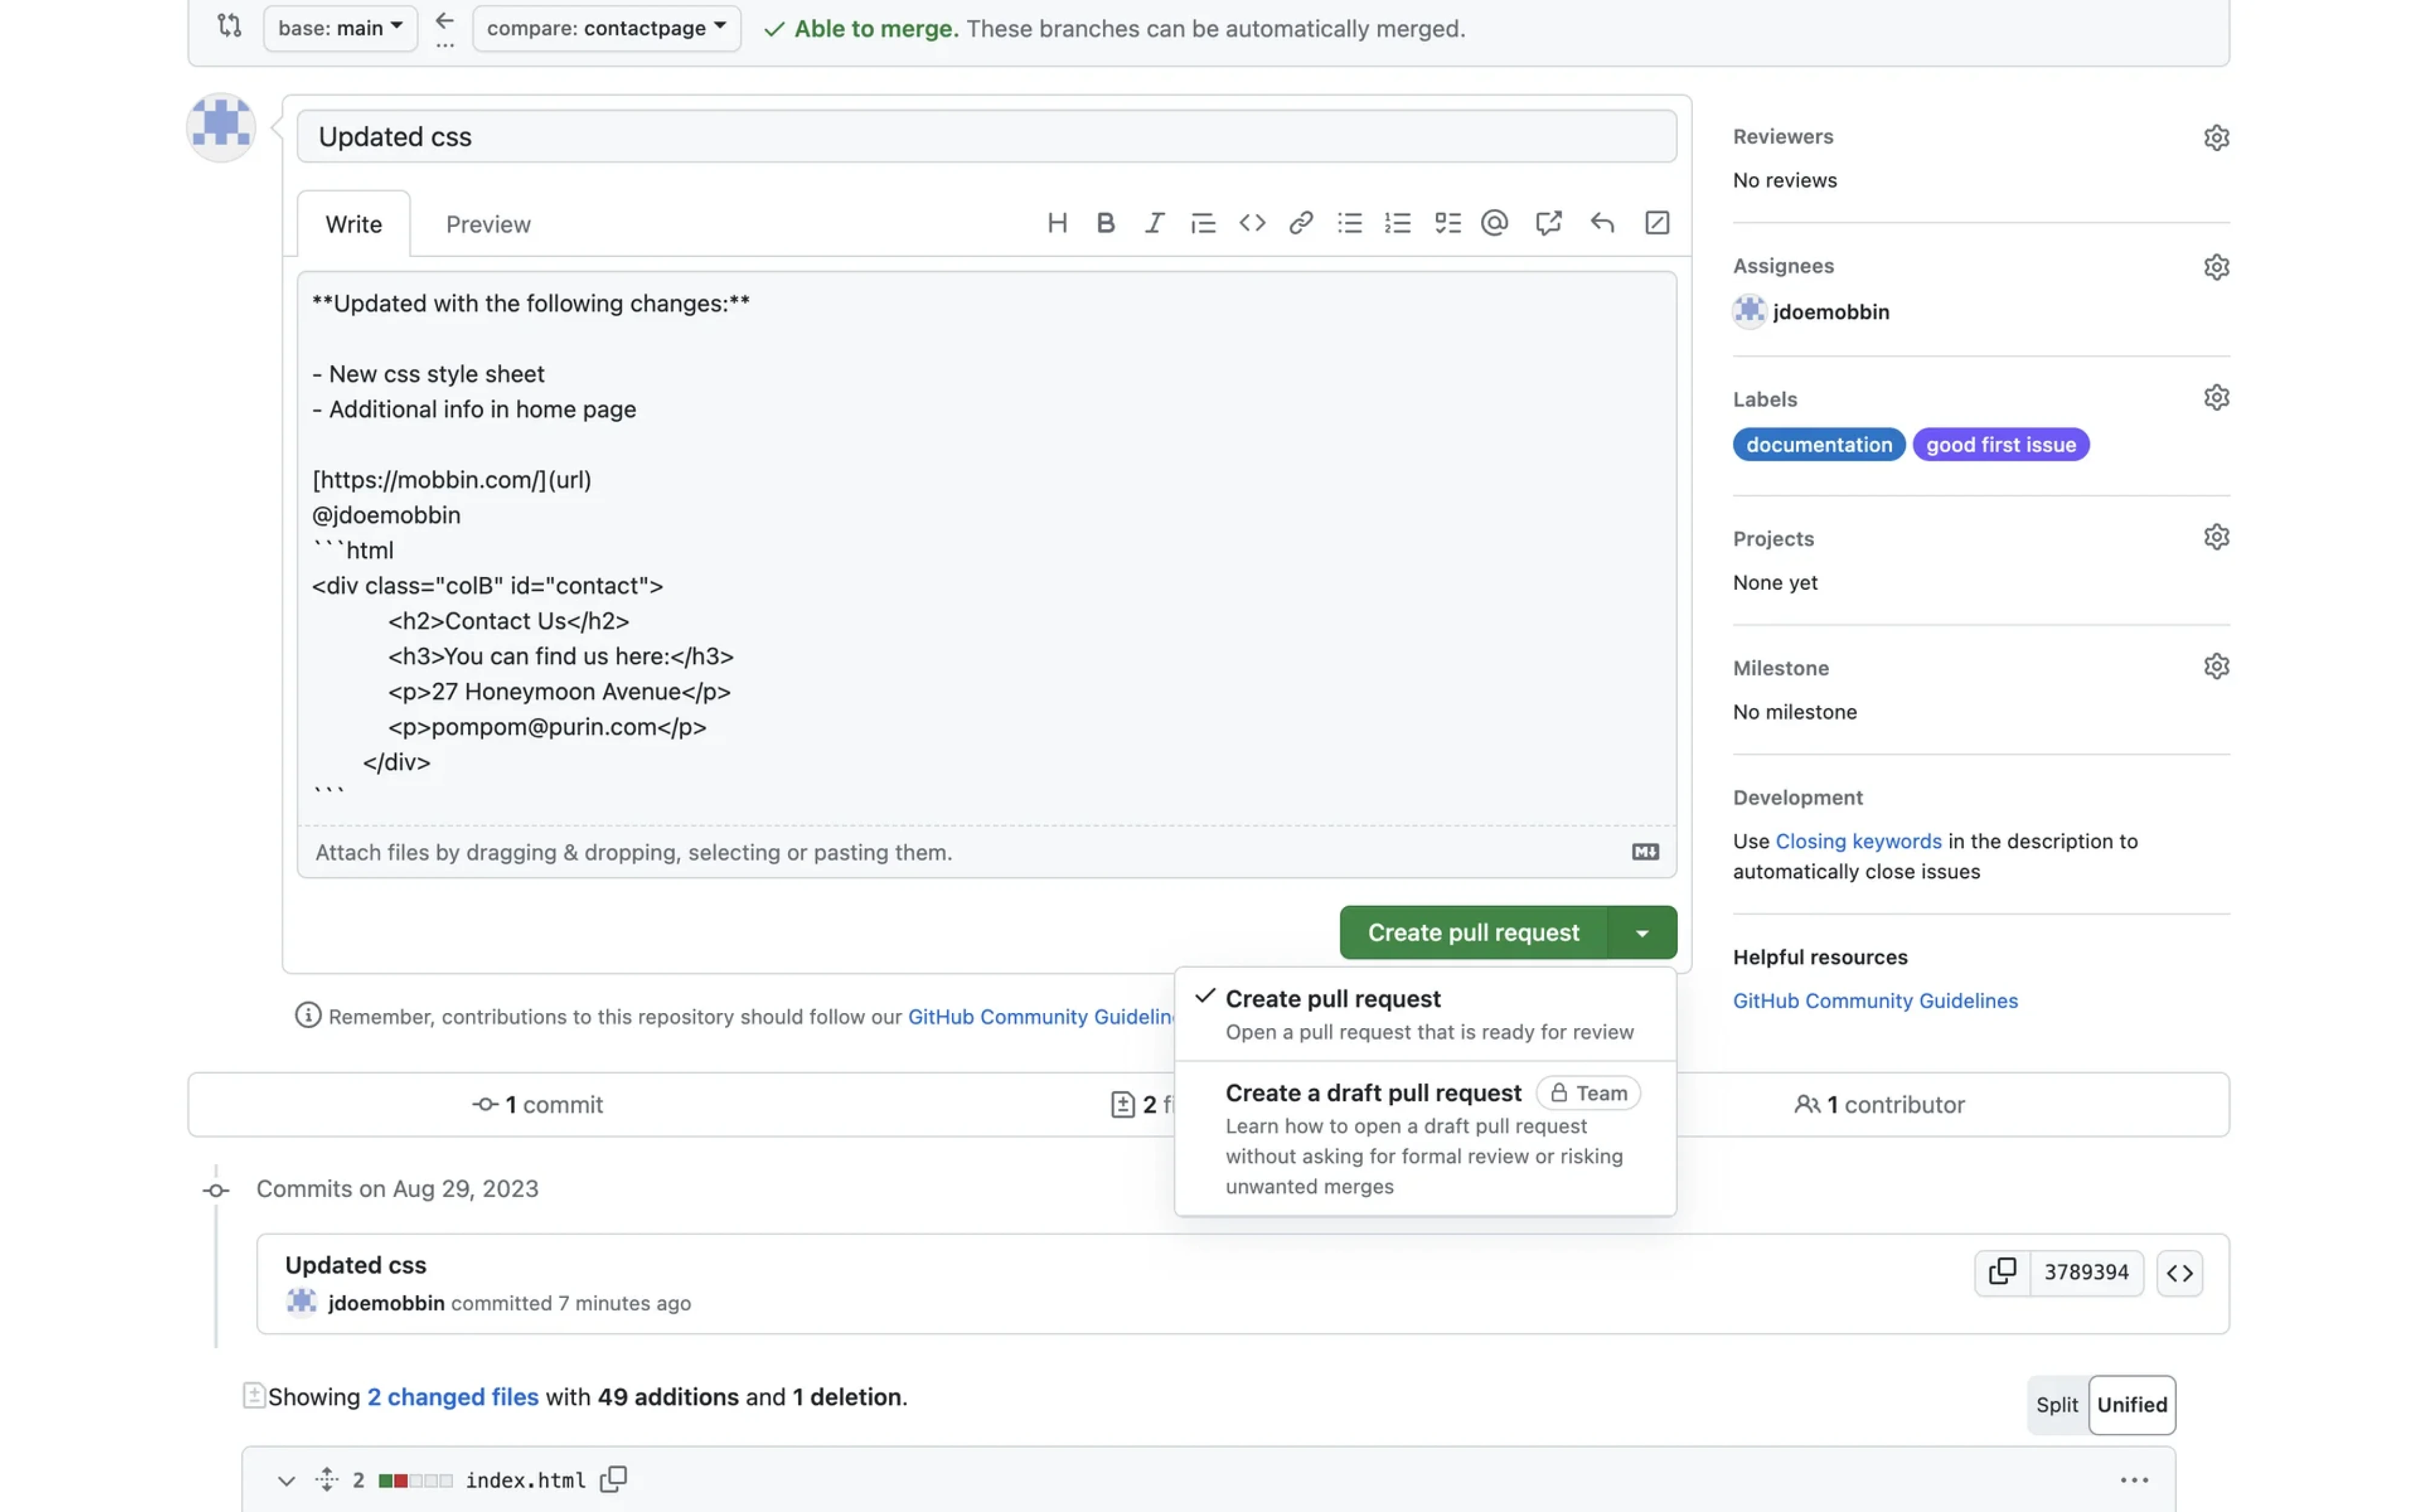
Task: Insert a link with the link icon
Action: click(1300, 223)
